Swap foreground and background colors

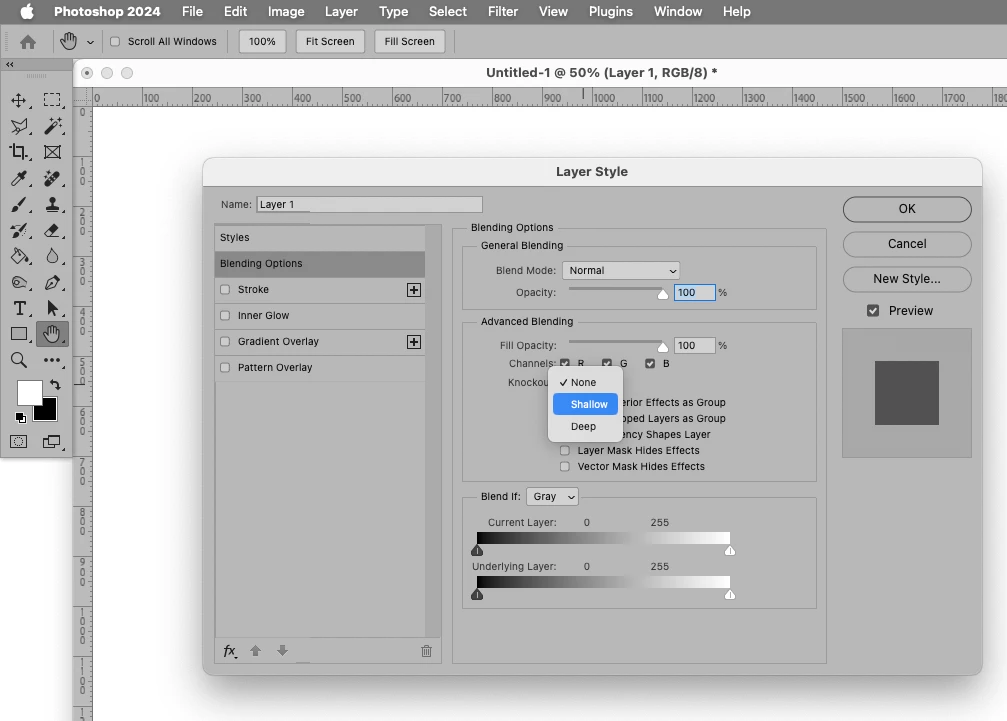point(55,385)
